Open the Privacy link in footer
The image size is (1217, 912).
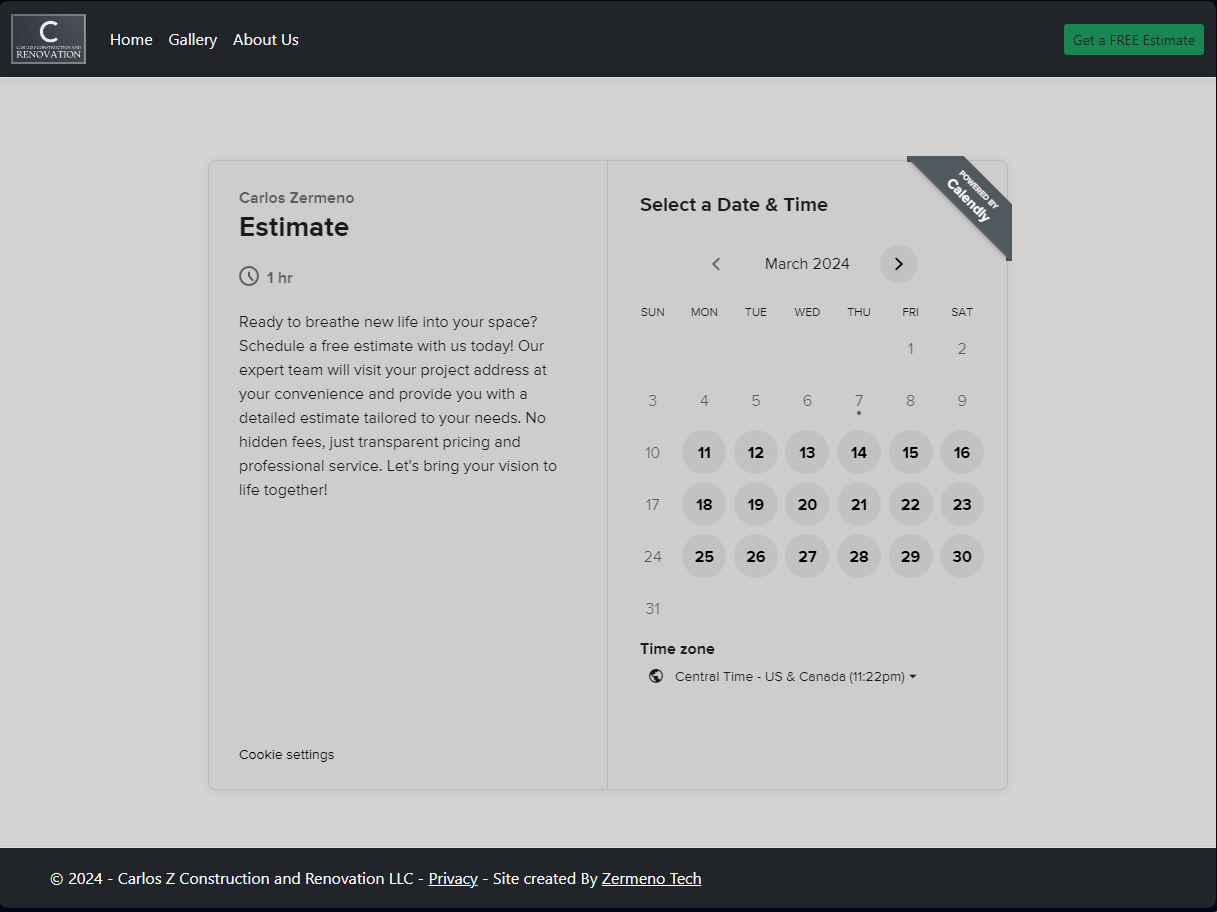click(x=453, y=878)
